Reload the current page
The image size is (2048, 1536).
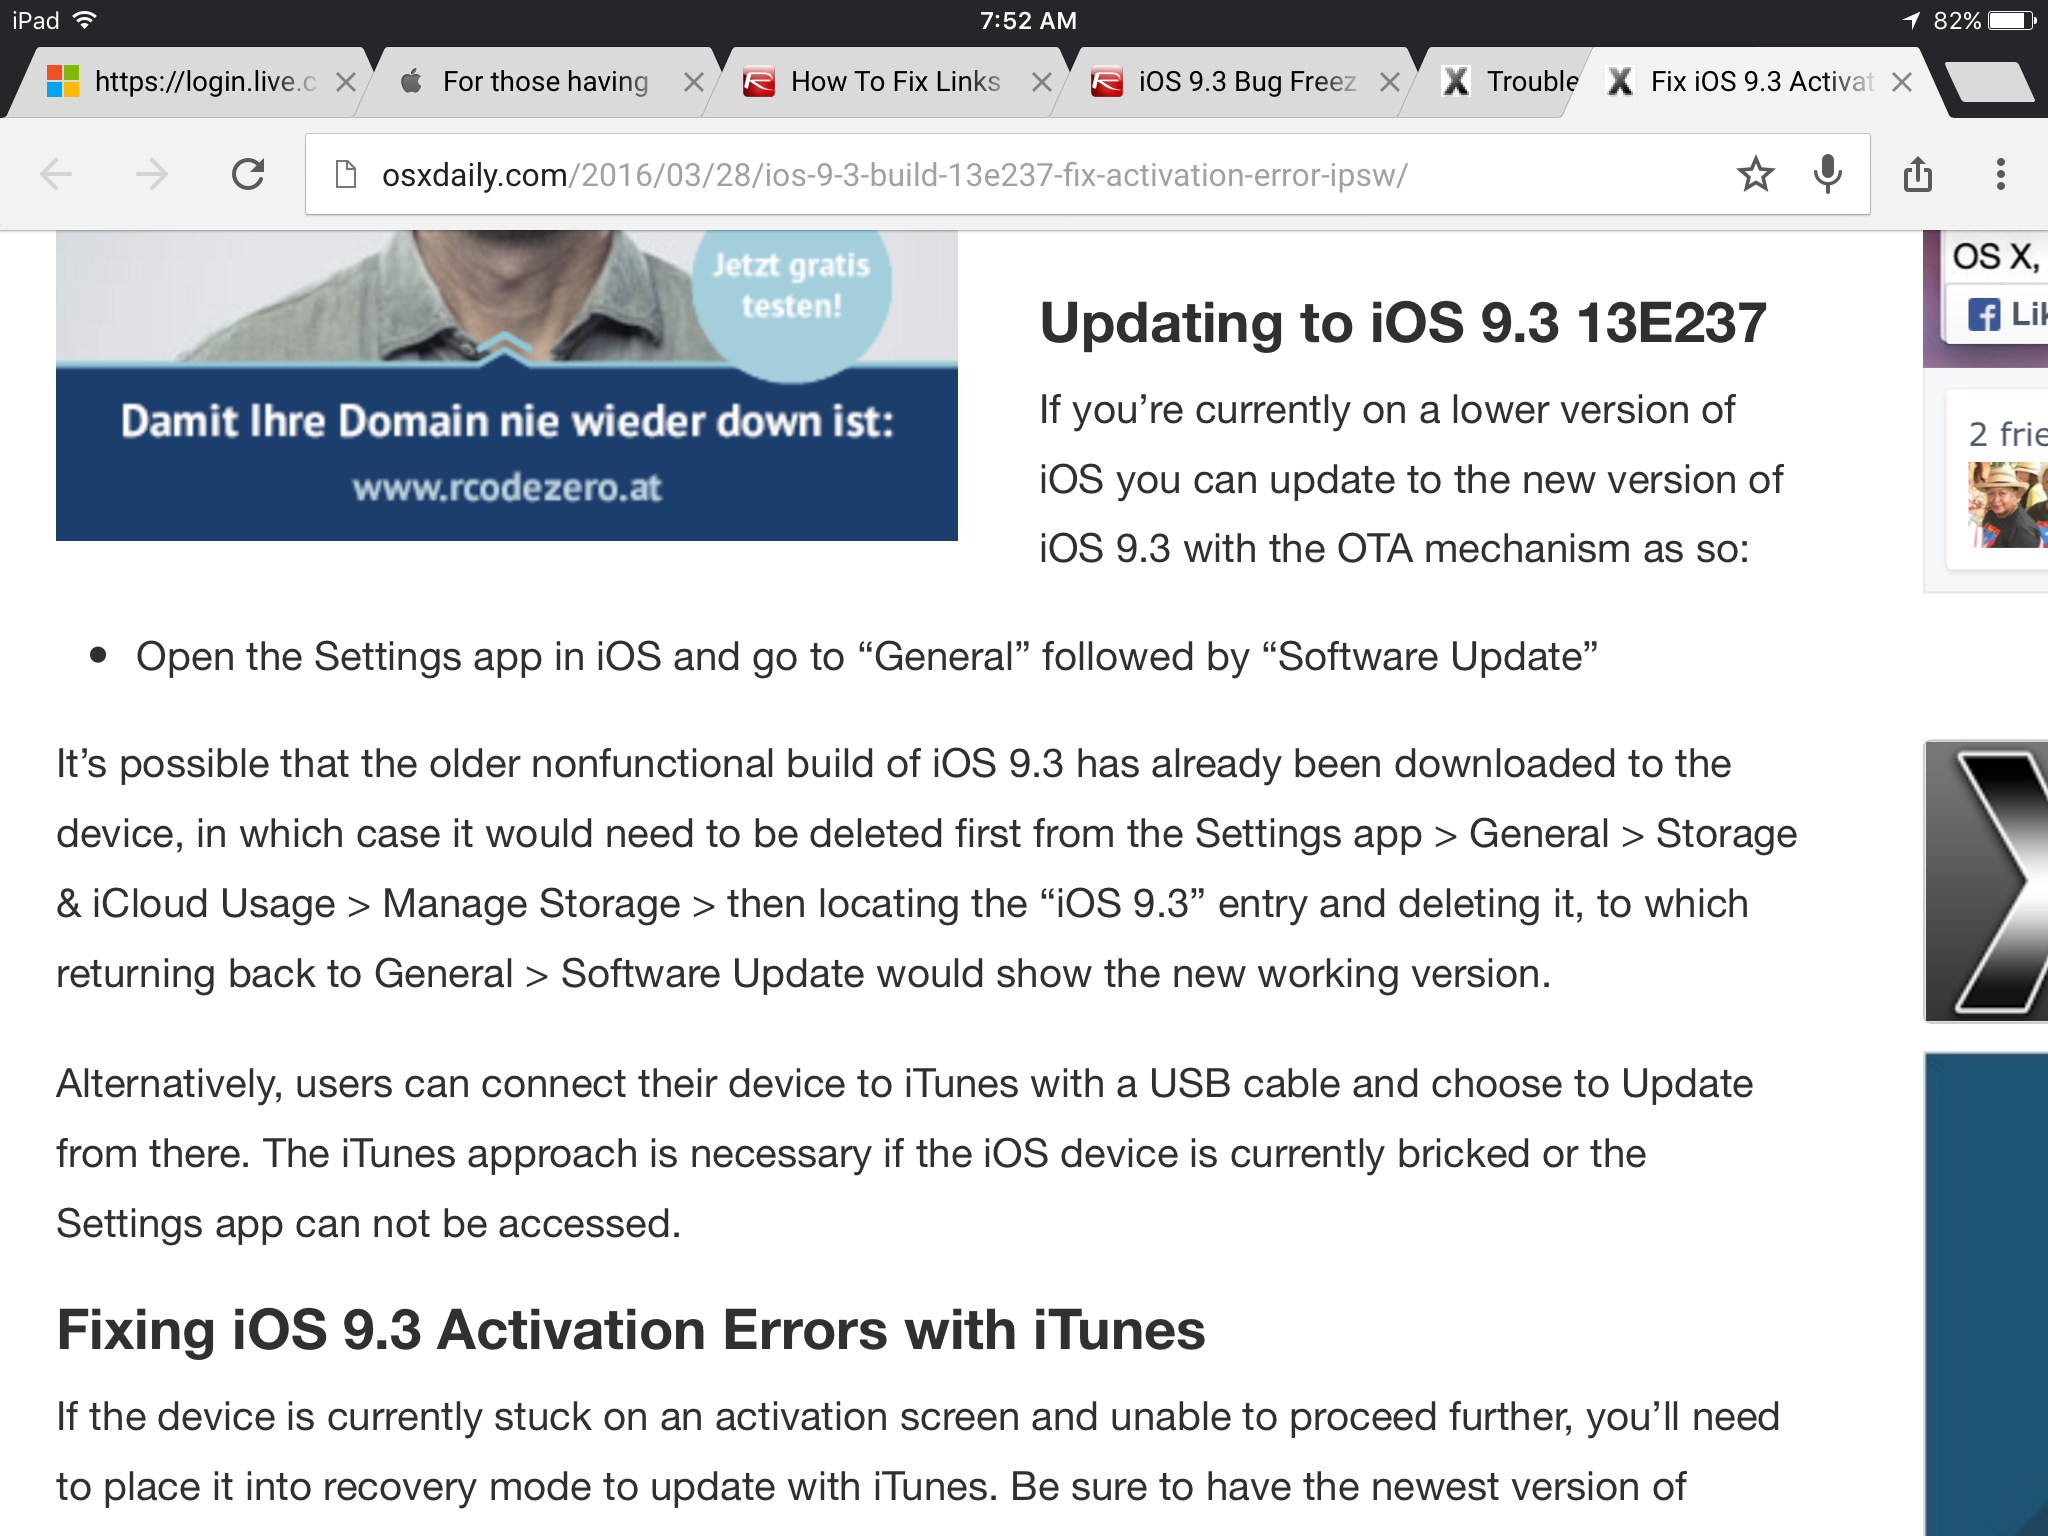[248, 175]
